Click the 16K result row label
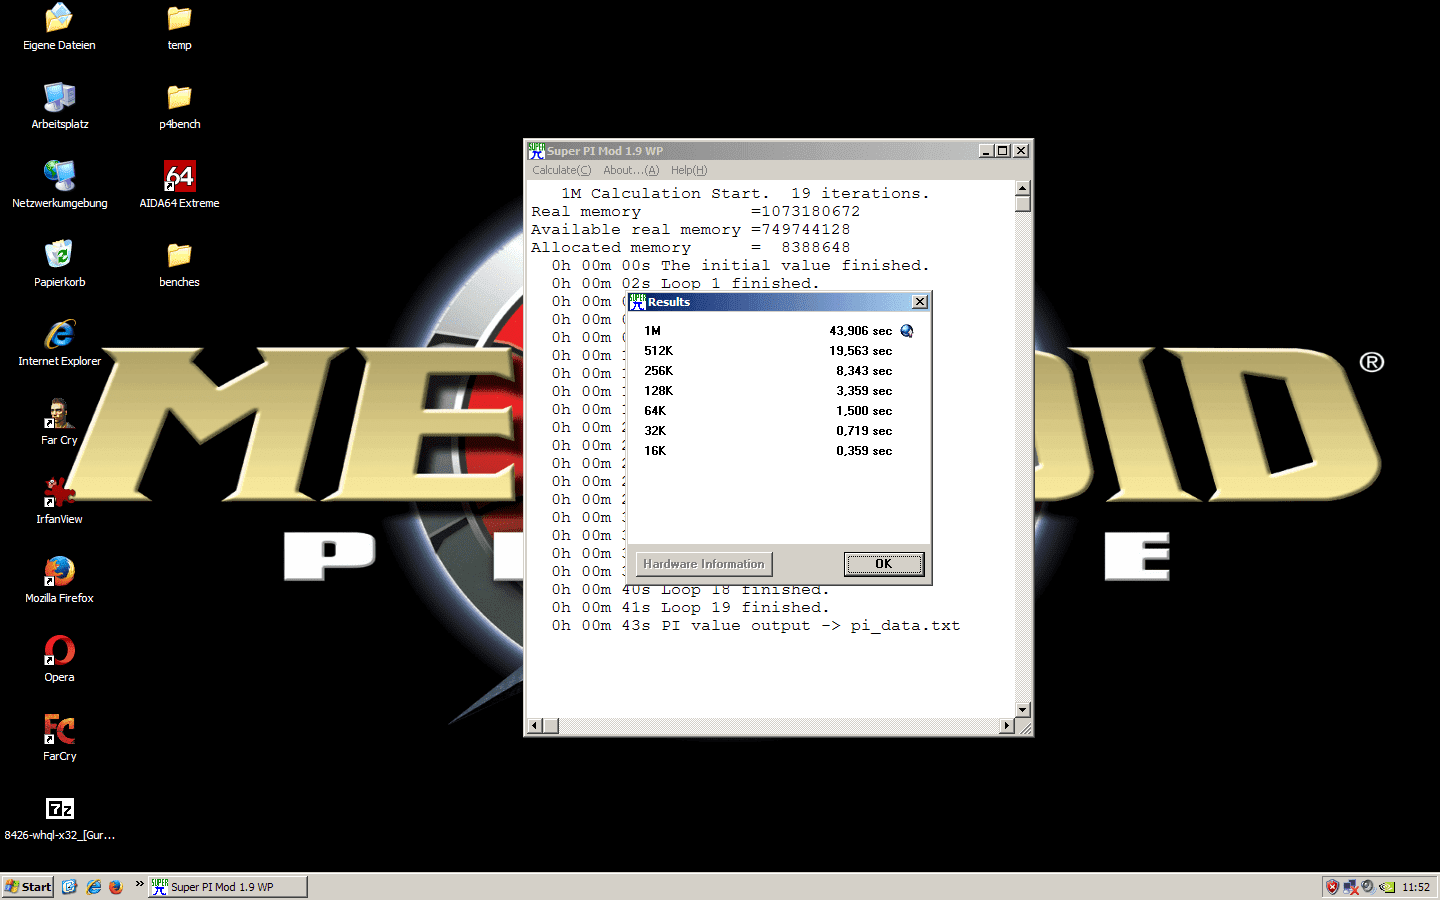Image resolution: width=1440 pixels, height=900 pixels. click(x=655, y=451)
